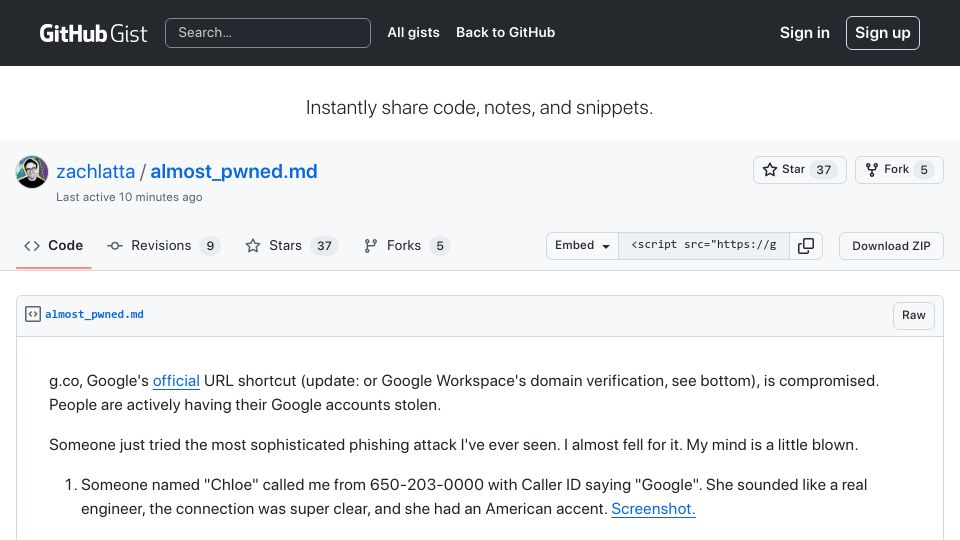Open zachlatta profile link
The height and width of the screenshot is (540, 960).
(x=96, y=171)
